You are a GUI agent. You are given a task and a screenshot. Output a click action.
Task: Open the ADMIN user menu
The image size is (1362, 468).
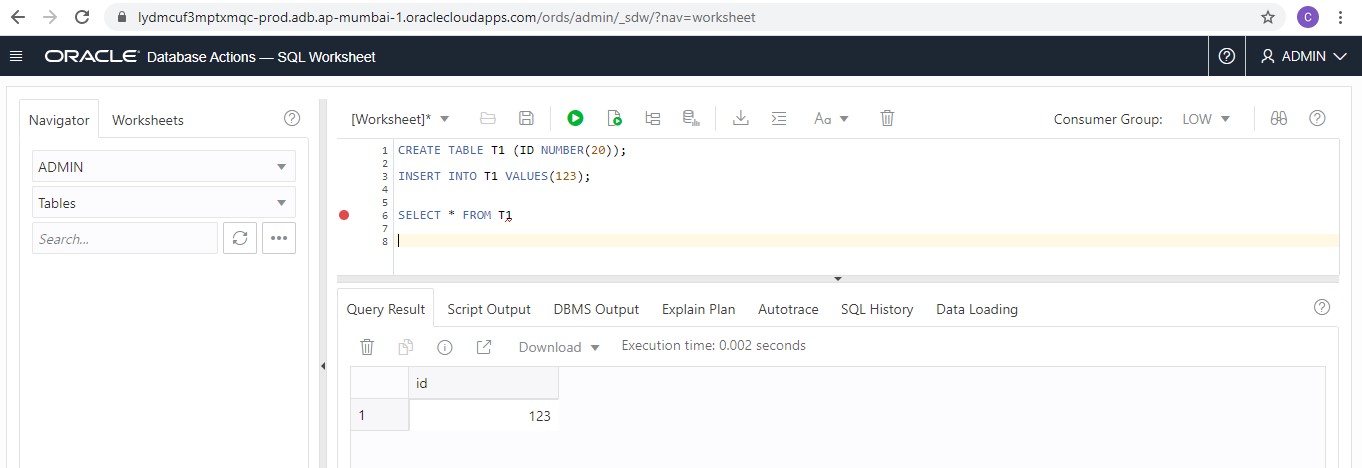(1304, 56)
